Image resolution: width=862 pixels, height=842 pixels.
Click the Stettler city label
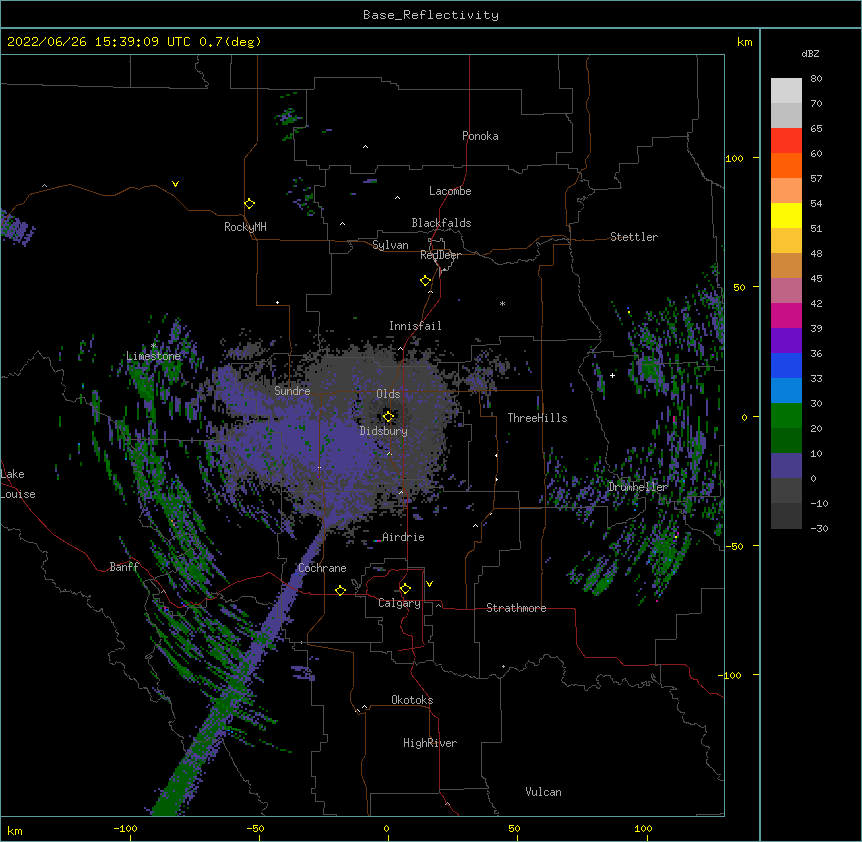[x=633, y=237]
